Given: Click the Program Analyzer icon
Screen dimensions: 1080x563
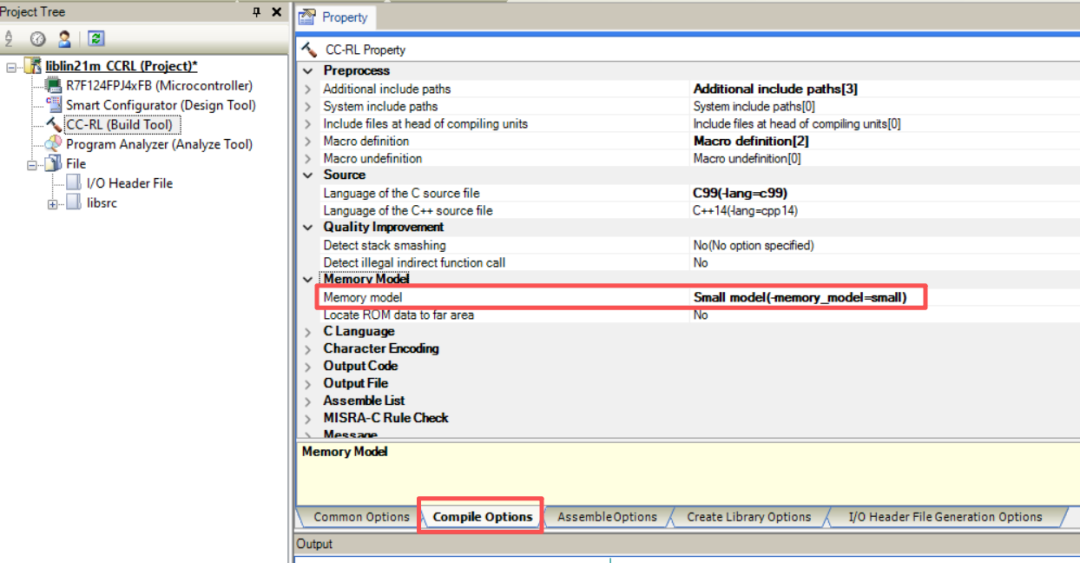Looking at the screenshot, I should (x=54, y=144).
